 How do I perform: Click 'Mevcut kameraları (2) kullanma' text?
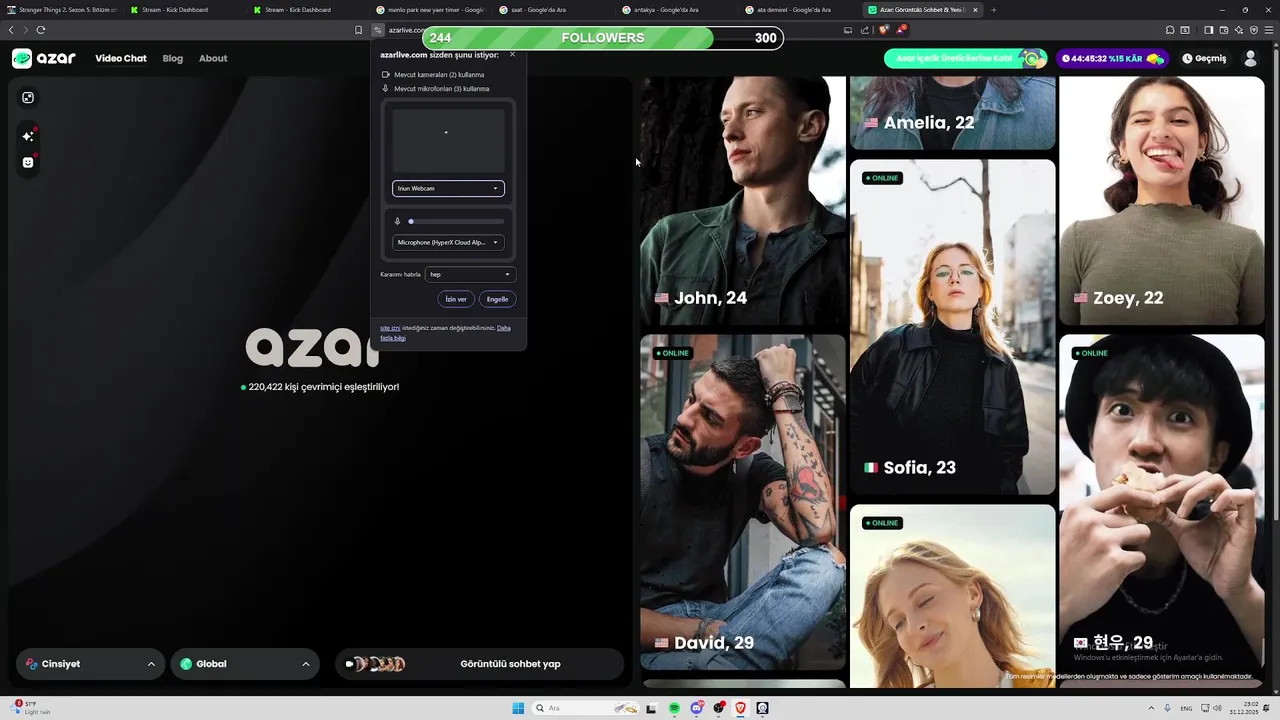[x=439, y=75]
